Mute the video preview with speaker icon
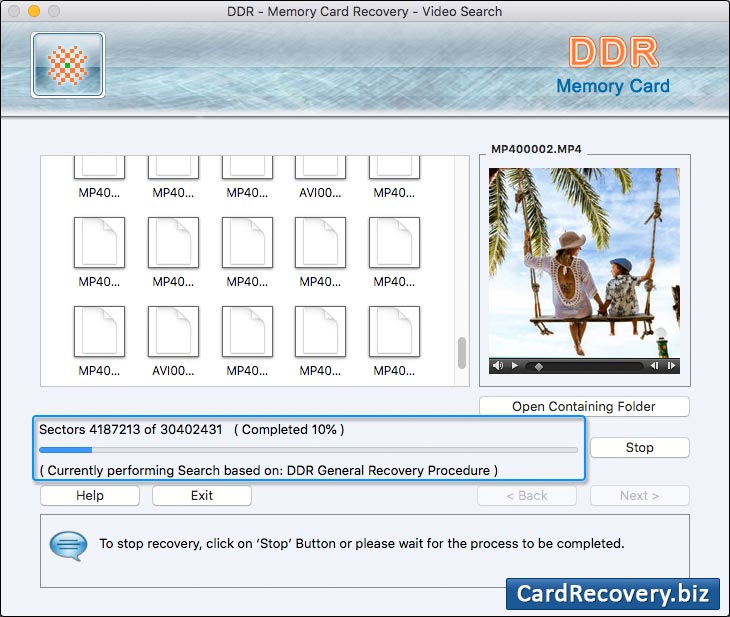 pyautogui.click(x=498, y=366)
